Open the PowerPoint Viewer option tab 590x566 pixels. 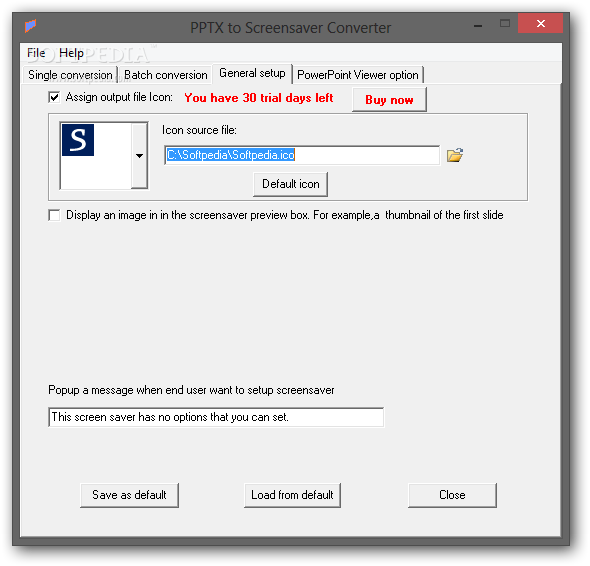point(358,75)
